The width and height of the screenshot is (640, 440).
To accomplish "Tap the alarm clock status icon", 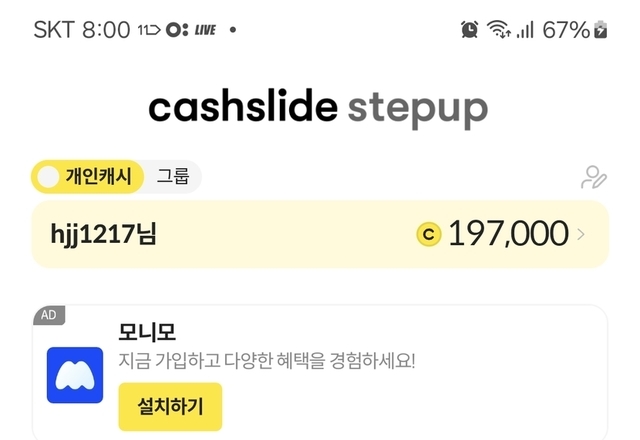I will (x=469, y=30).
